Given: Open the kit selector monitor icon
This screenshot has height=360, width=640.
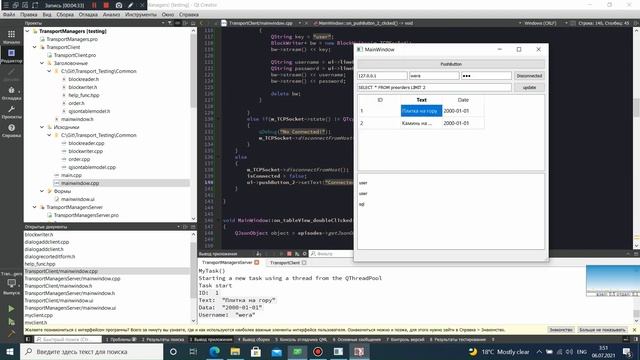Looking at the screenshot, I should [x=11, y=283].
